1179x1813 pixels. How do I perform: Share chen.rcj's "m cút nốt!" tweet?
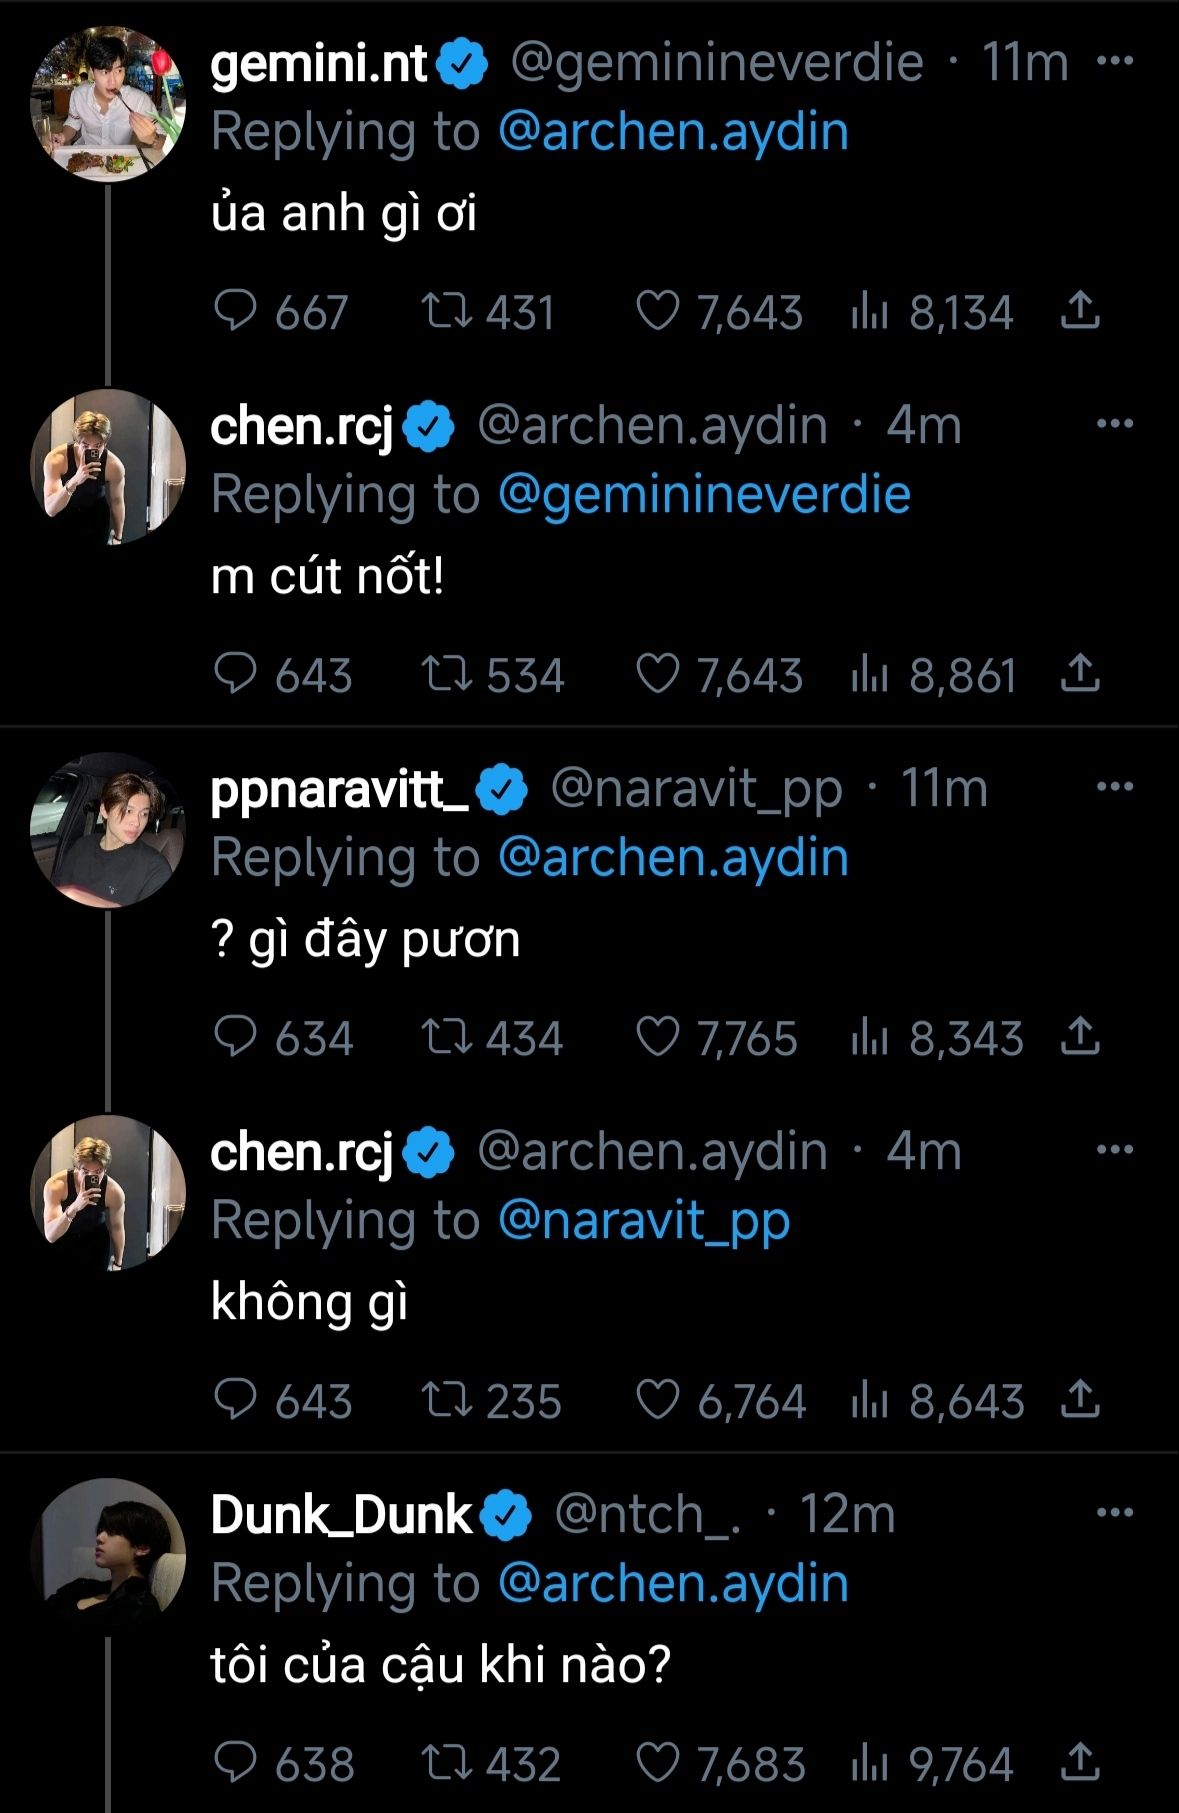[x=1080, y=674]
